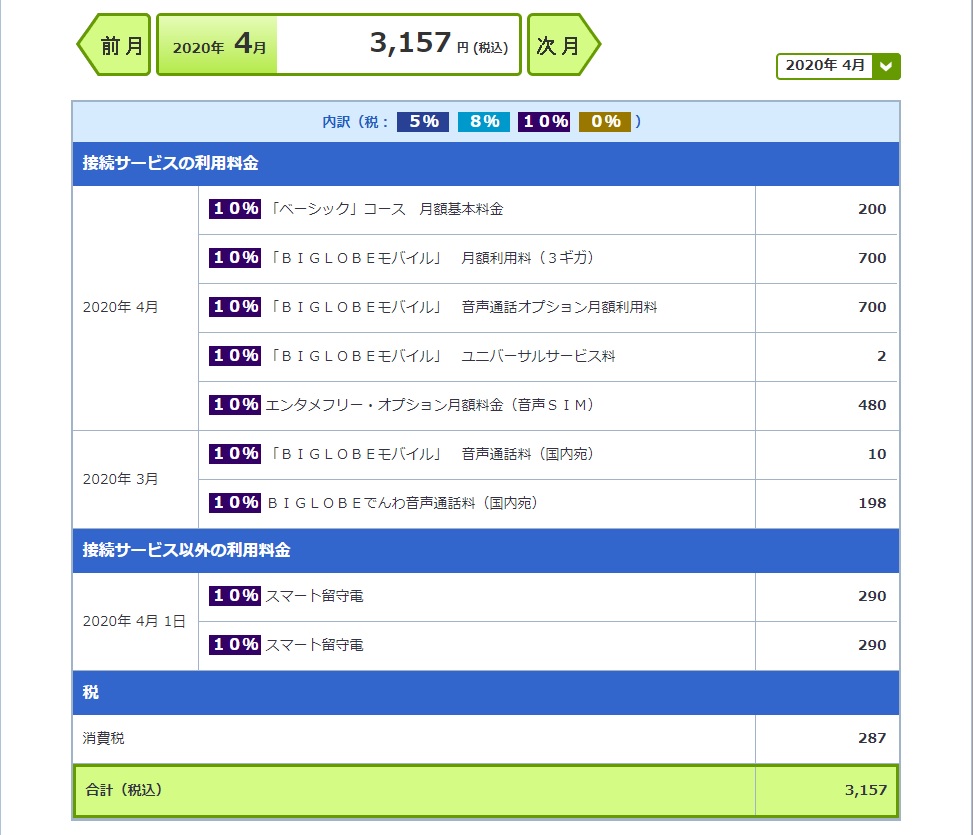The image size is (973, 835).
Task: Open the 2020年 4月 month dropdown
Action: click(x=838, y=66)
